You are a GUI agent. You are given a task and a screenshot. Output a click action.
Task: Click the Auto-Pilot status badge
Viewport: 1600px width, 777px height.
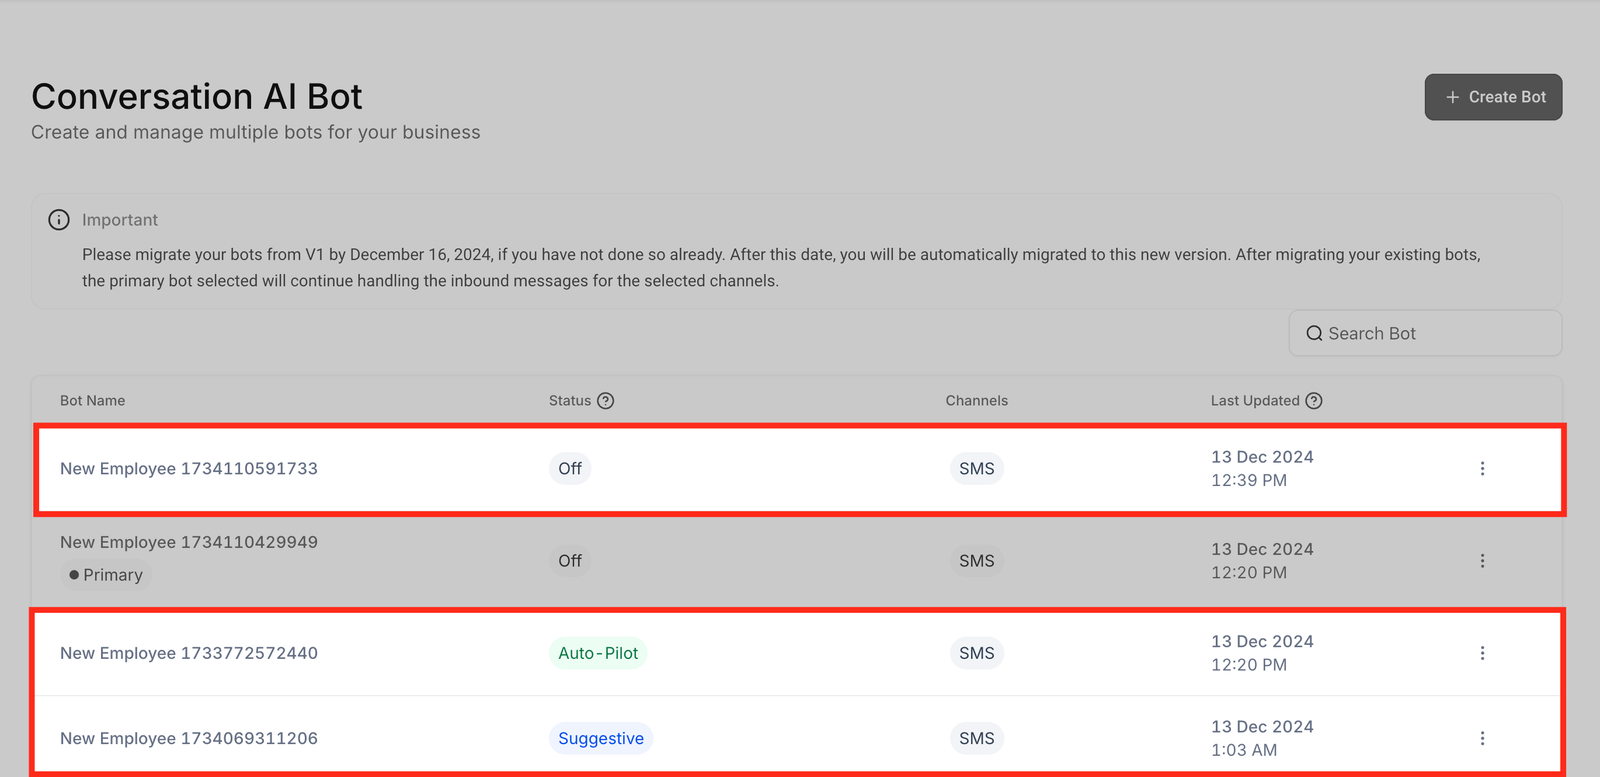[598, 653]
